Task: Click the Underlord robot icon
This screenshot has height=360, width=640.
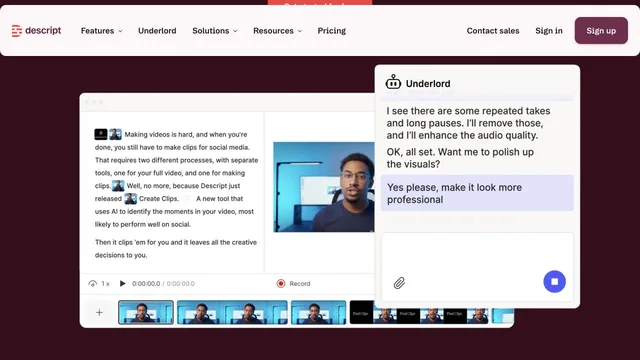Action: [393, 82]
